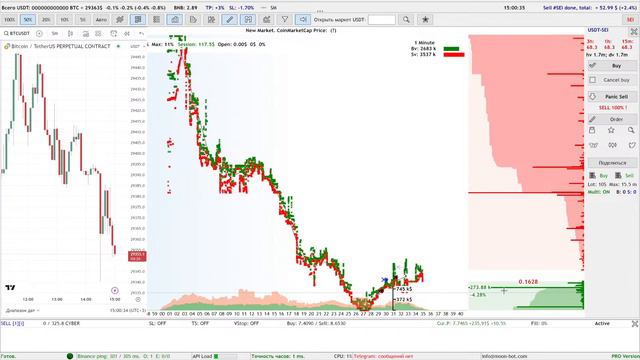Click the heart-shaped icon in side panel
This screenshot has width=640, height=360.
pyautogui.click(x=632, y=145)
